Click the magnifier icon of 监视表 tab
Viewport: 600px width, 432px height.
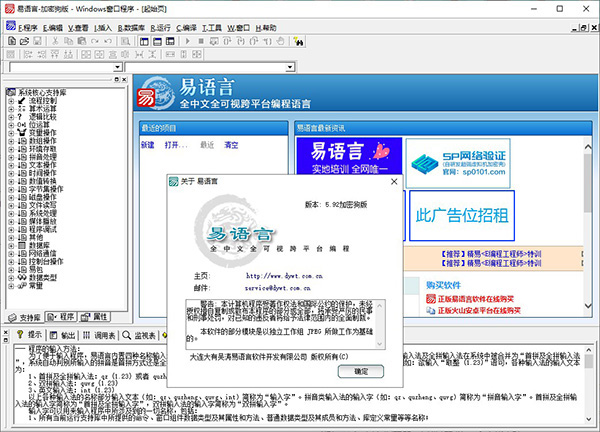(126, 336)
